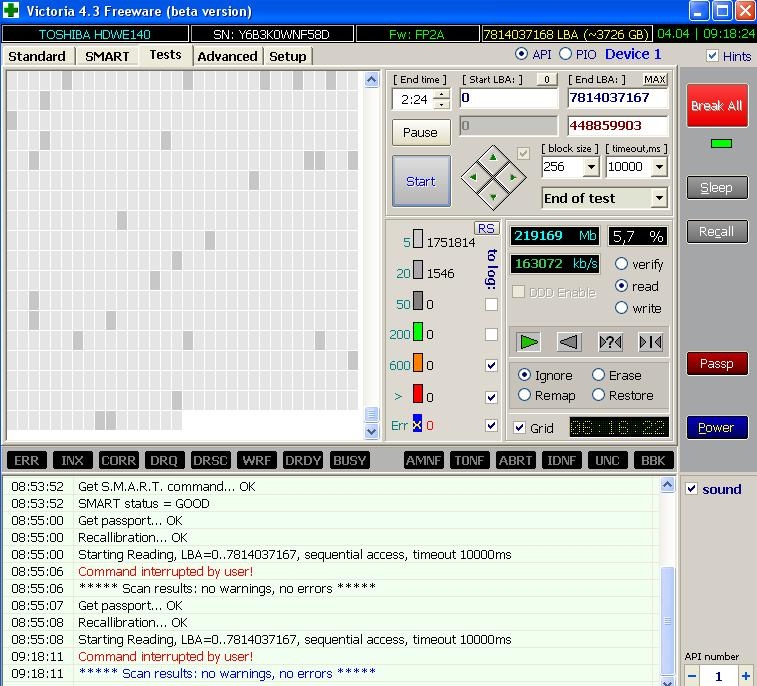Click the block grid scroll up arrow
The height and width of the screenshot is (686, 757).
(x=371, y=79)
